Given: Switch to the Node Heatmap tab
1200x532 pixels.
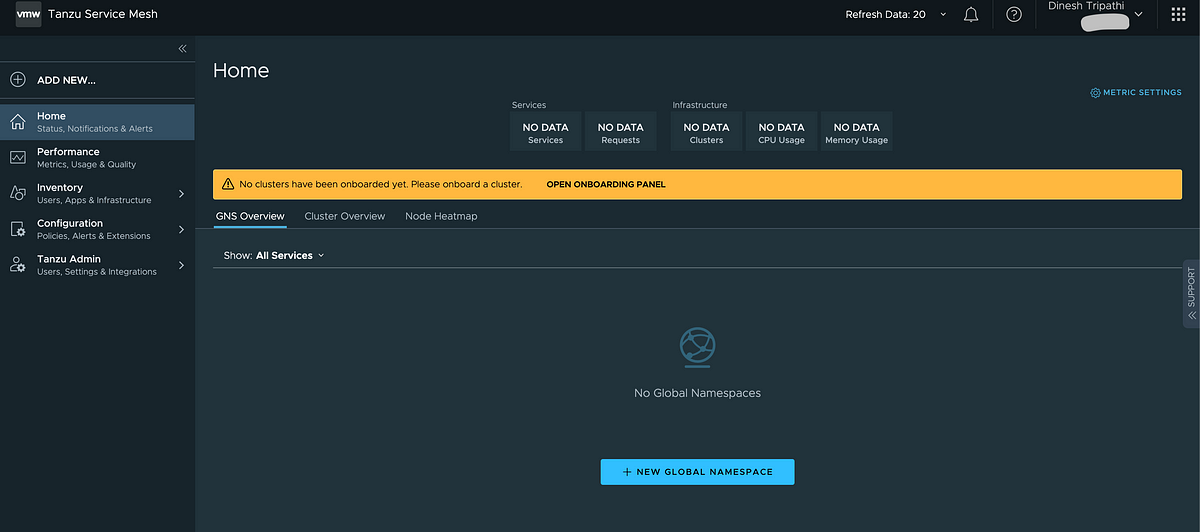Looking at the screenshot, I should (441, 216).
